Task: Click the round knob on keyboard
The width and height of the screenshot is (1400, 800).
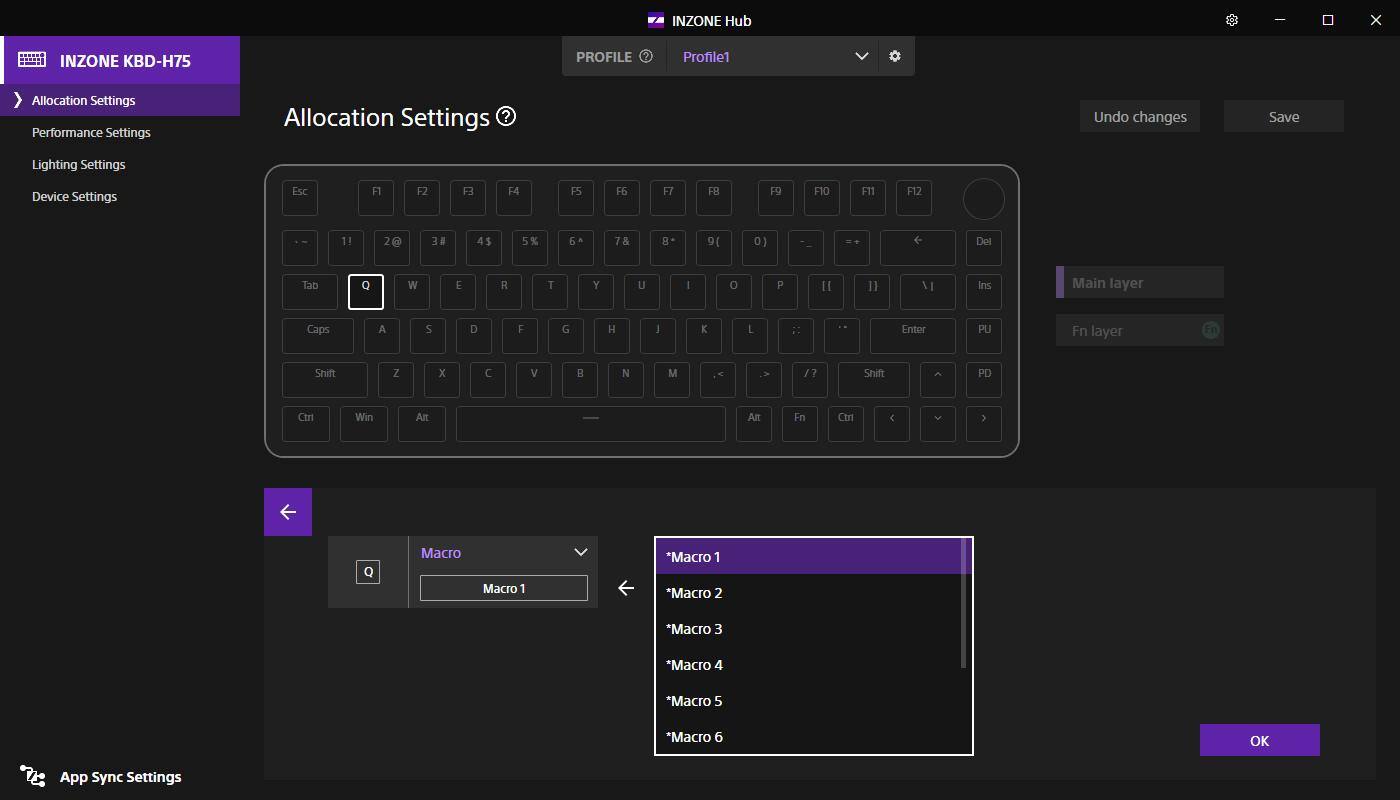Action: click(983, 199)
